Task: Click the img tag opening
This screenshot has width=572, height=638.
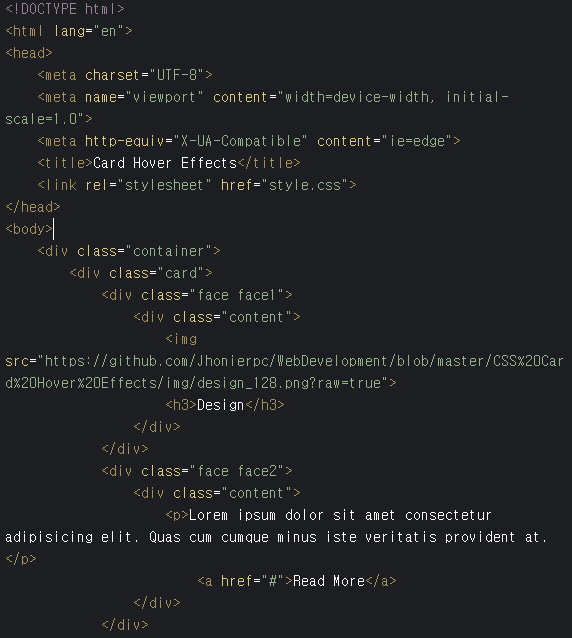Action: pyautogui.click(x=181, y=339)
